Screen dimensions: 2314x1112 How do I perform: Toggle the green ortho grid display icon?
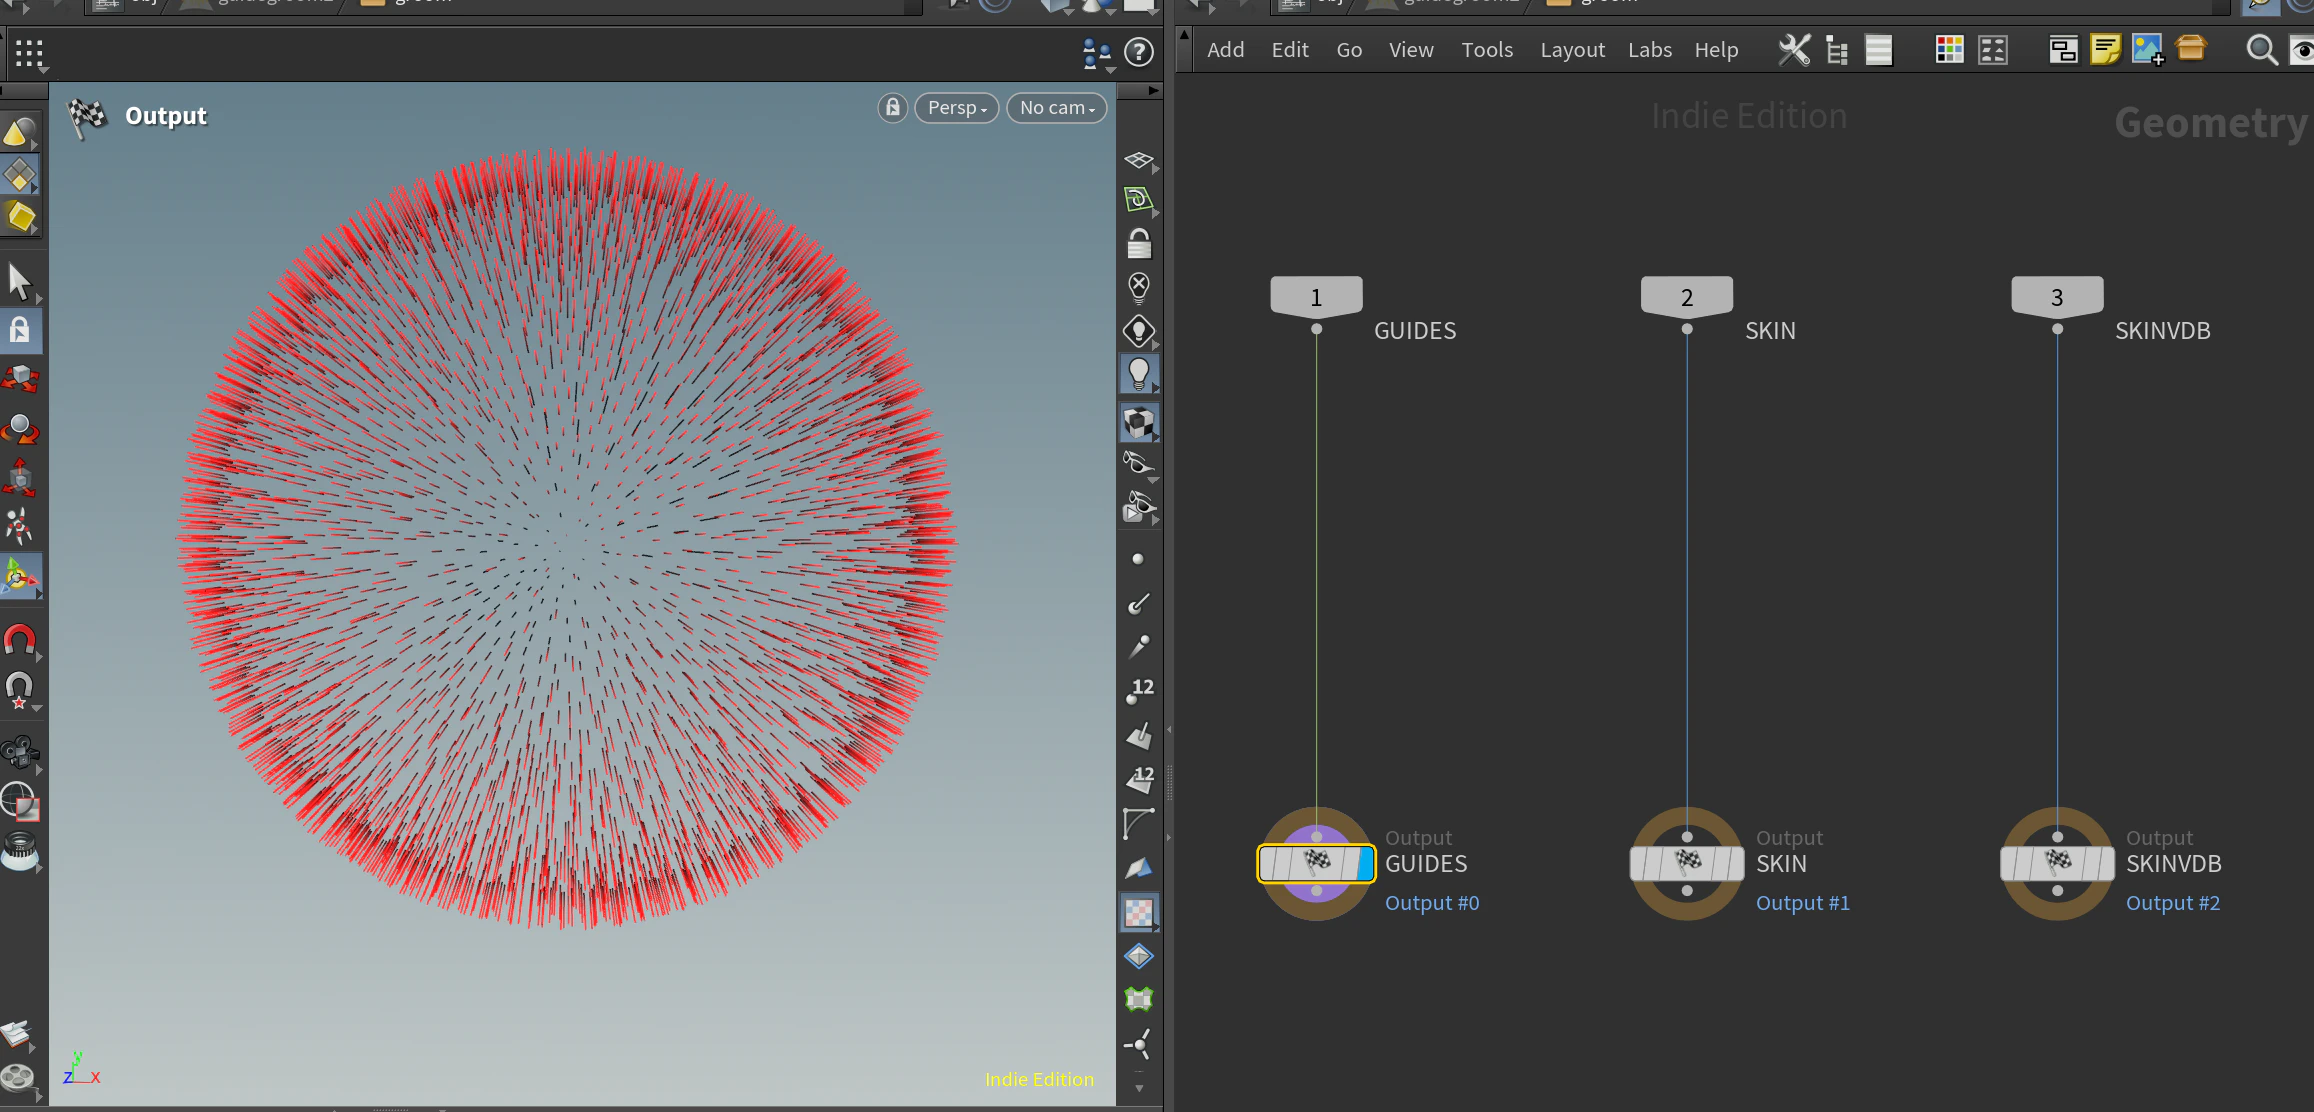coord(1139,200)
